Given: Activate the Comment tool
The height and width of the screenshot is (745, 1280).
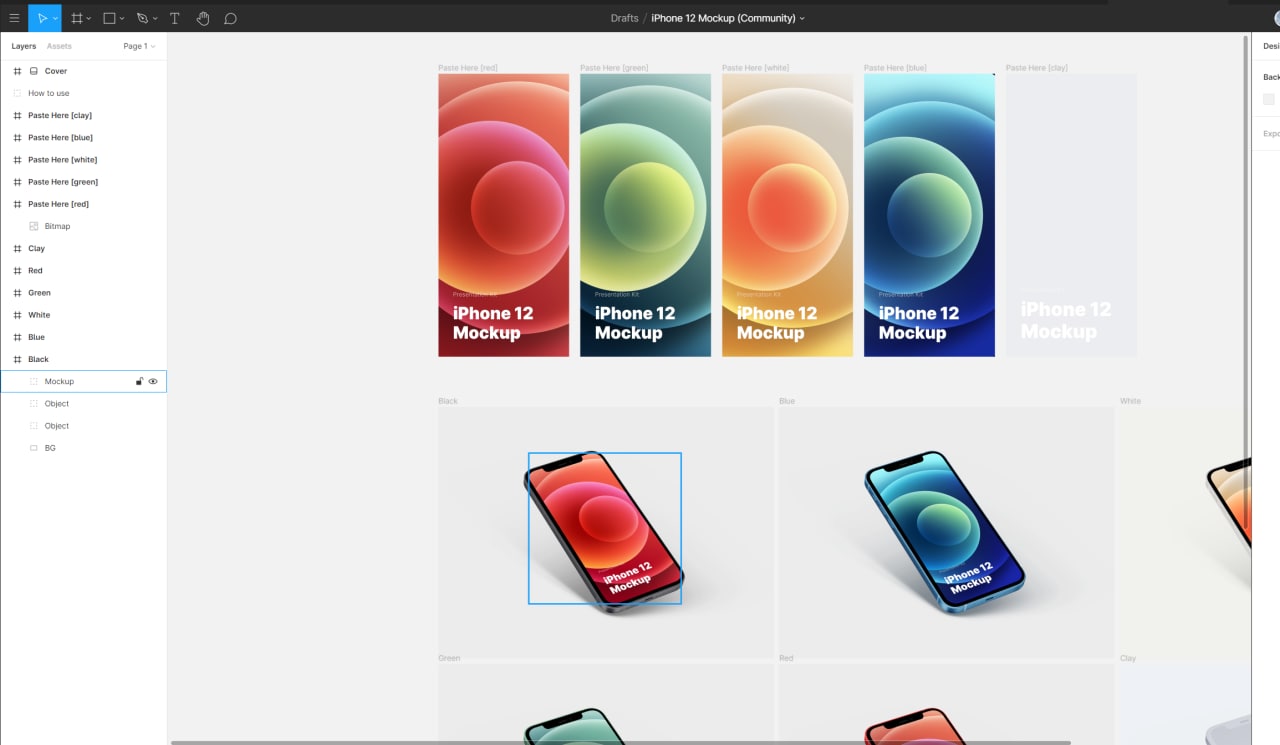Looking at the screenshot, I should click(231, 18).
